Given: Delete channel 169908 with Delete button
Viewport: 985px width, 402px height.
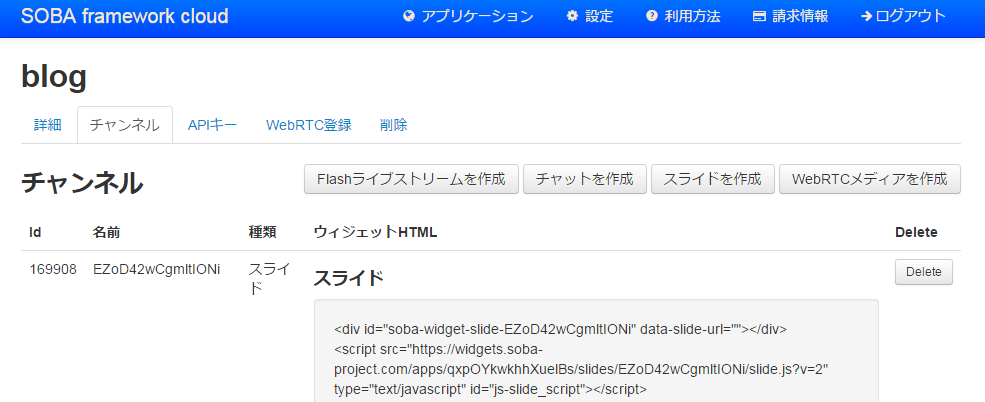Looking at the screenshot, I should 923,272.
